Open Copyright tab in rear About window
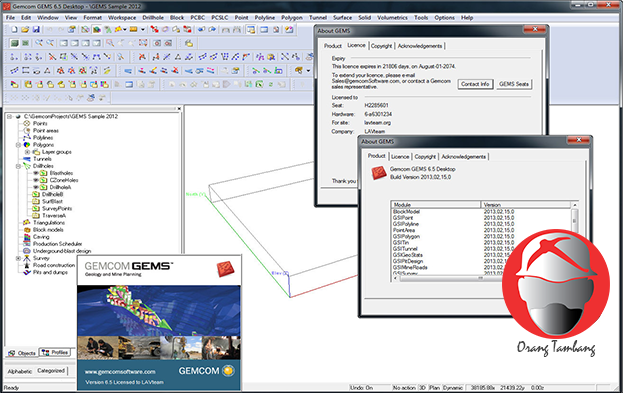 [381, 46]
